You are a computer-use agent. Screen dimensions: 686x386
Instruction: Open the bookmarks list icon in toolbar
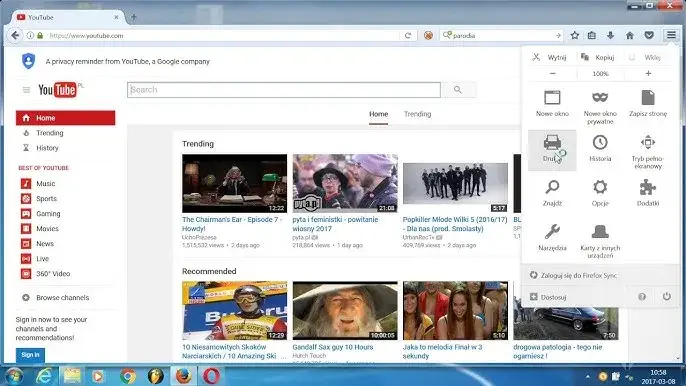click(x=592, y=35)
